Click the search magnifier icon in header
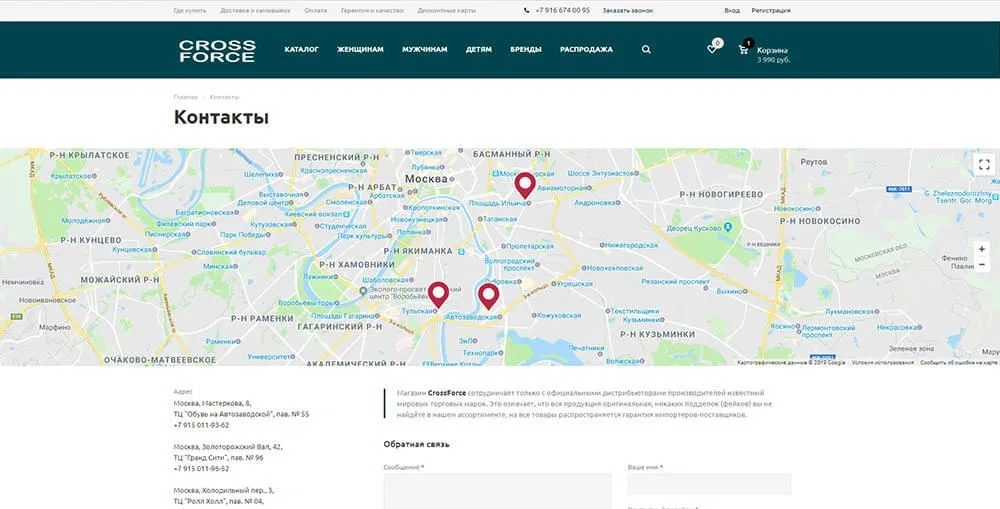This screenshot has height=509, width=1000. tap(646, 49)
